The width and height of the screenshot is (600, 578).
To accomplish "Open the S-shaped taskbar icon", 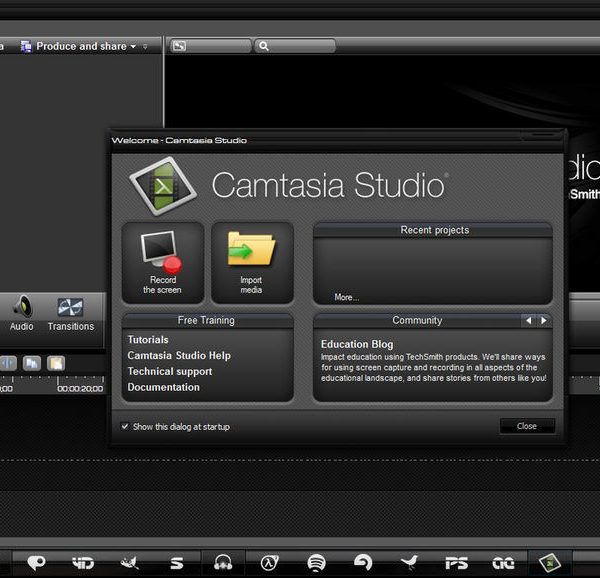I will [177, 563].
